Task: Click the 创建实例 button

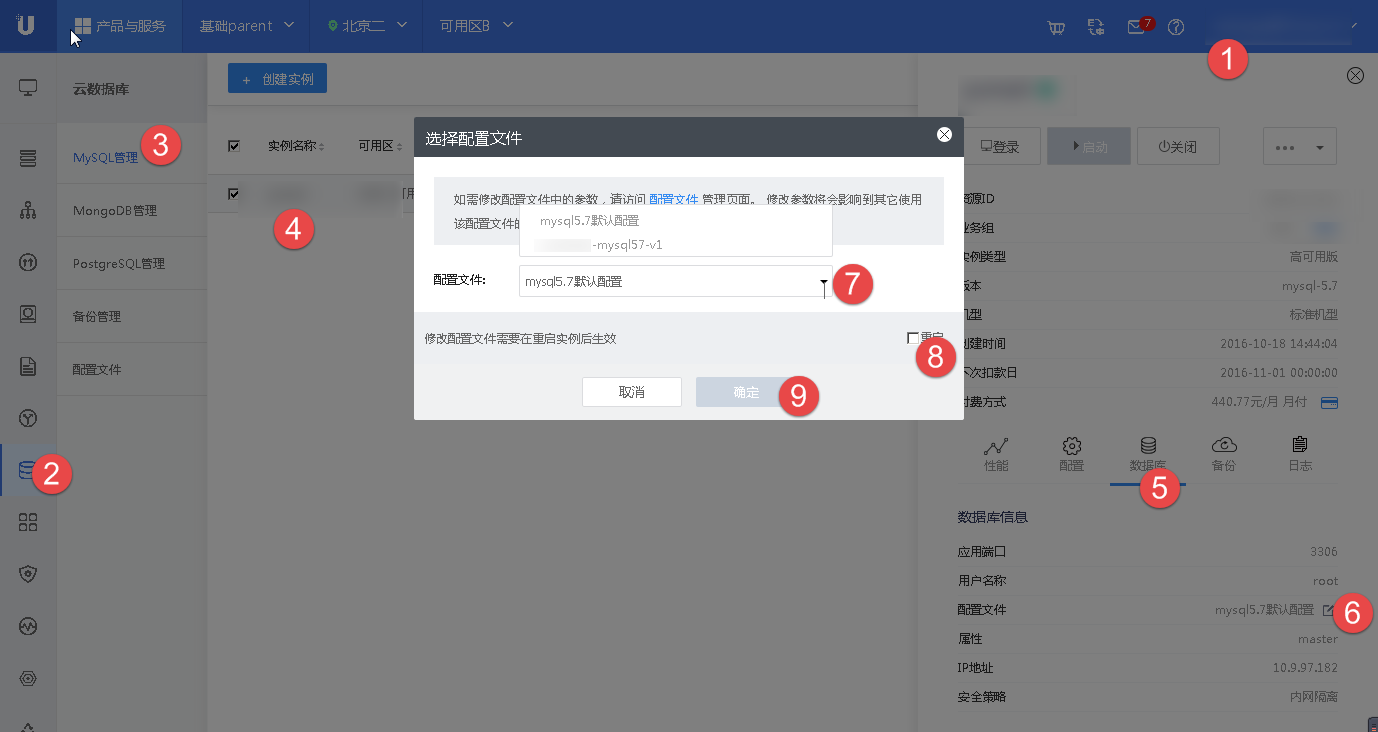Action: pyautogui.click(x=277, y=78)
